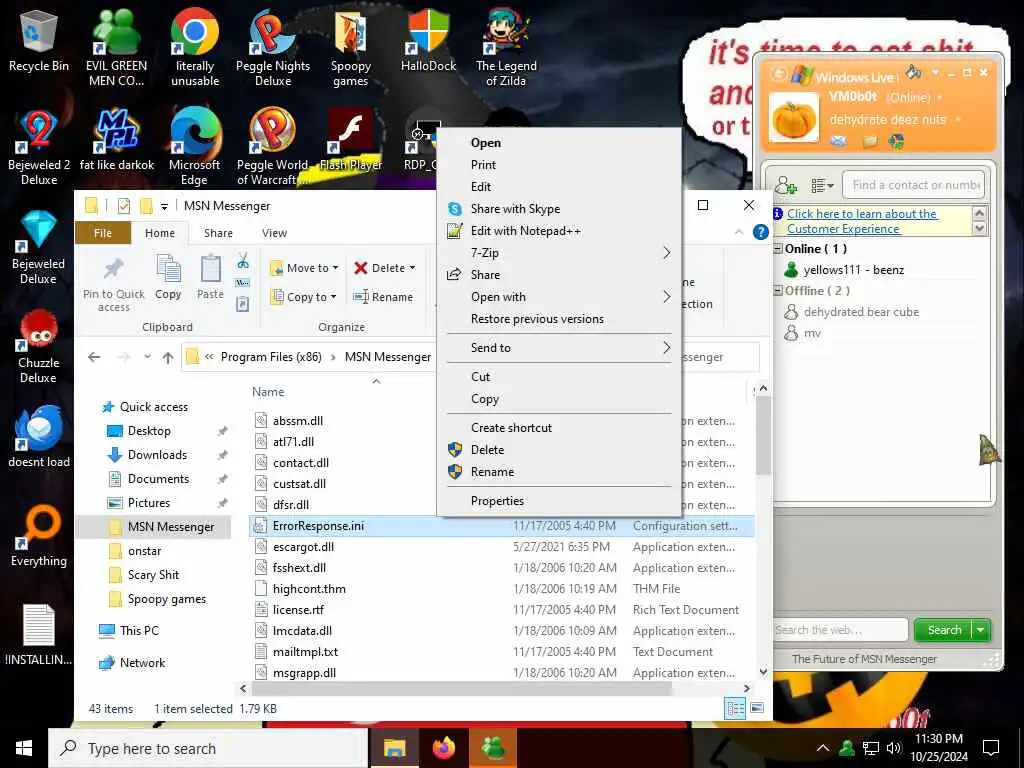Switch Explorer to details view toggle

[x=735, y=708]
